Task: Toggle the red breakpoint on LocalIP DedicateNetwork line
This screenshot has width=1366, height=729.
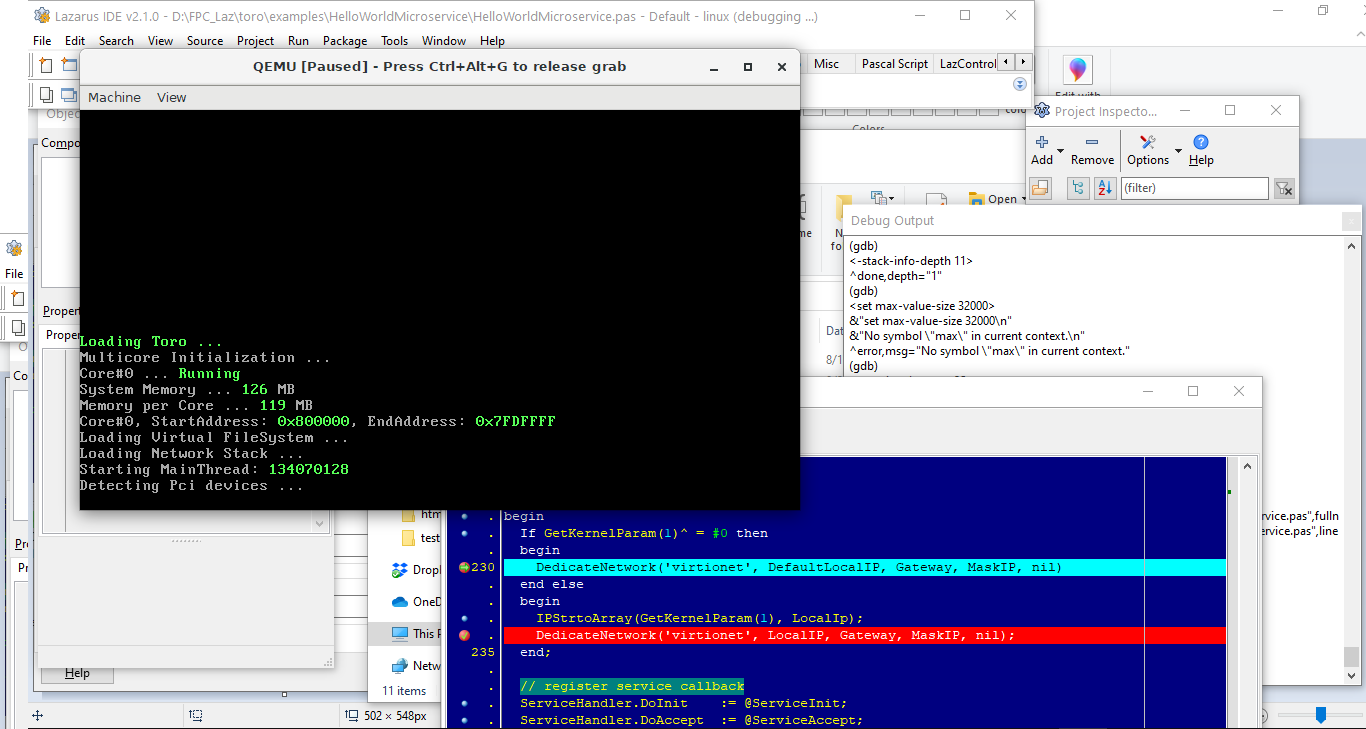Action: click(464, 635)
